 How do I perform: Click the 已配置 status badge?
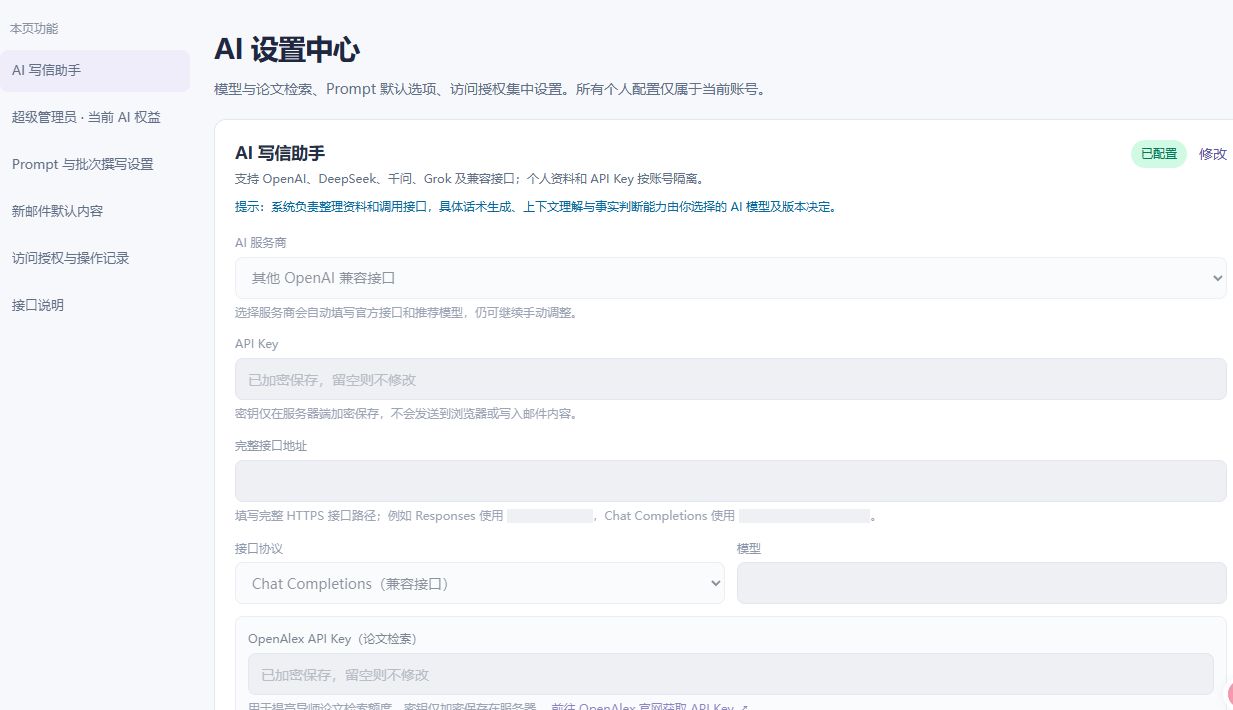coord(1159,154)
